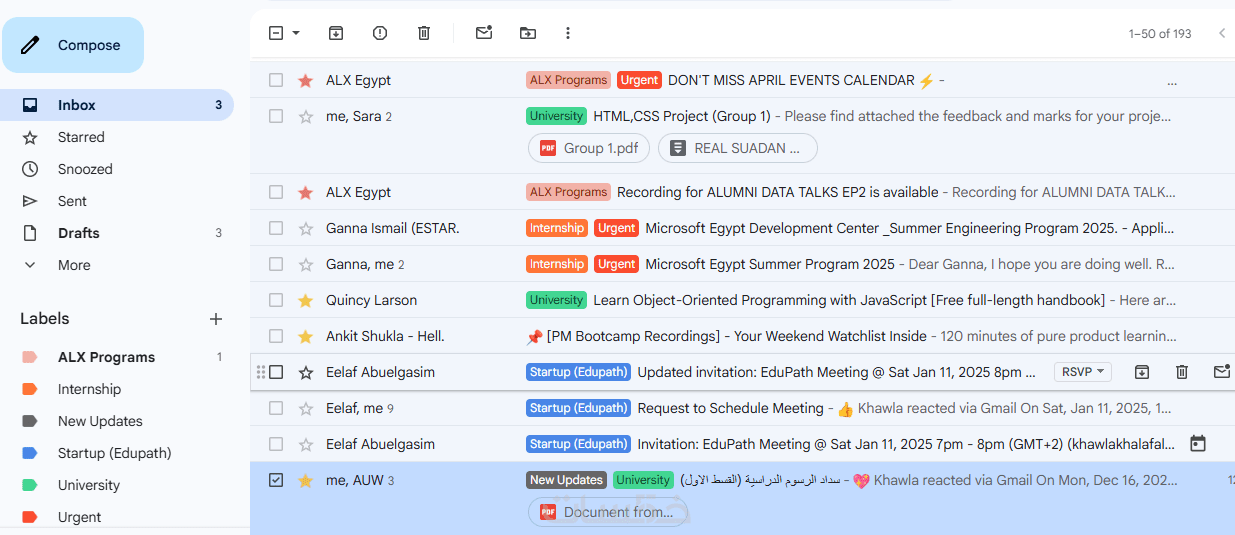Open the toolbar three-dot more menu
Screen dimensions: 1235x535
[x=568, y=33]
